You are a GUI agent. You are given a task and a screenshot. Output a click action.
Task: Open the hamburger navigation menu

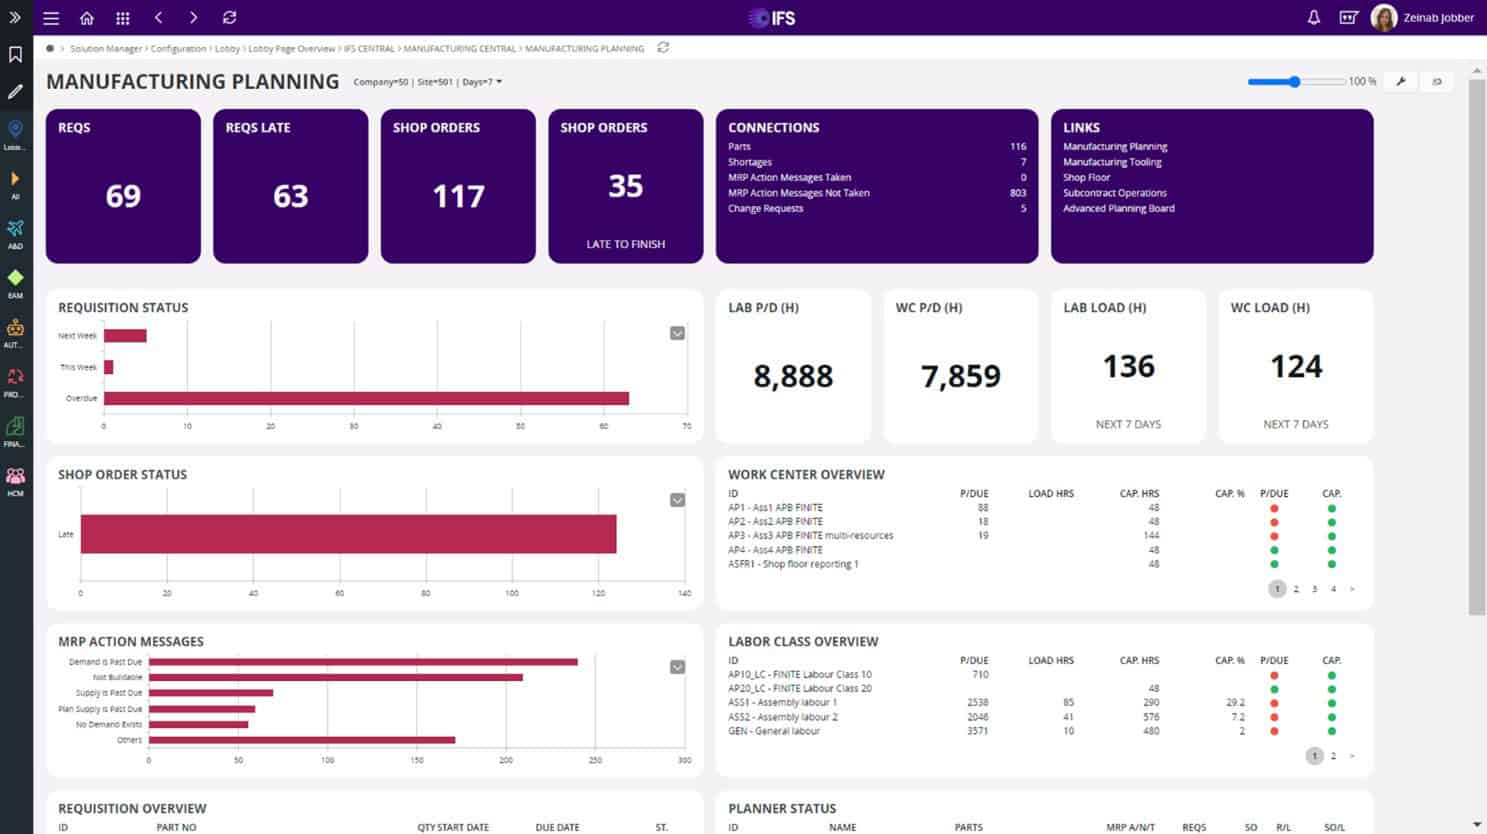click(51, 18)
